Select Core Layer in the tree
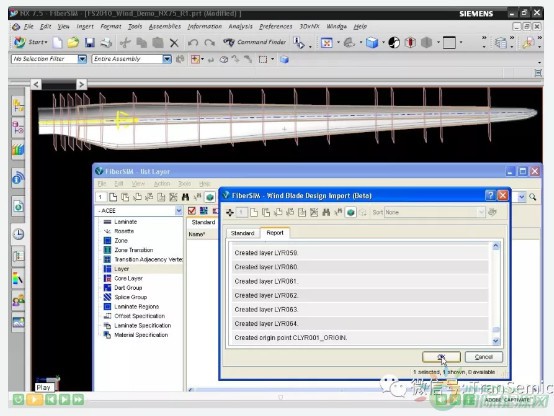 tap(128, 278)
